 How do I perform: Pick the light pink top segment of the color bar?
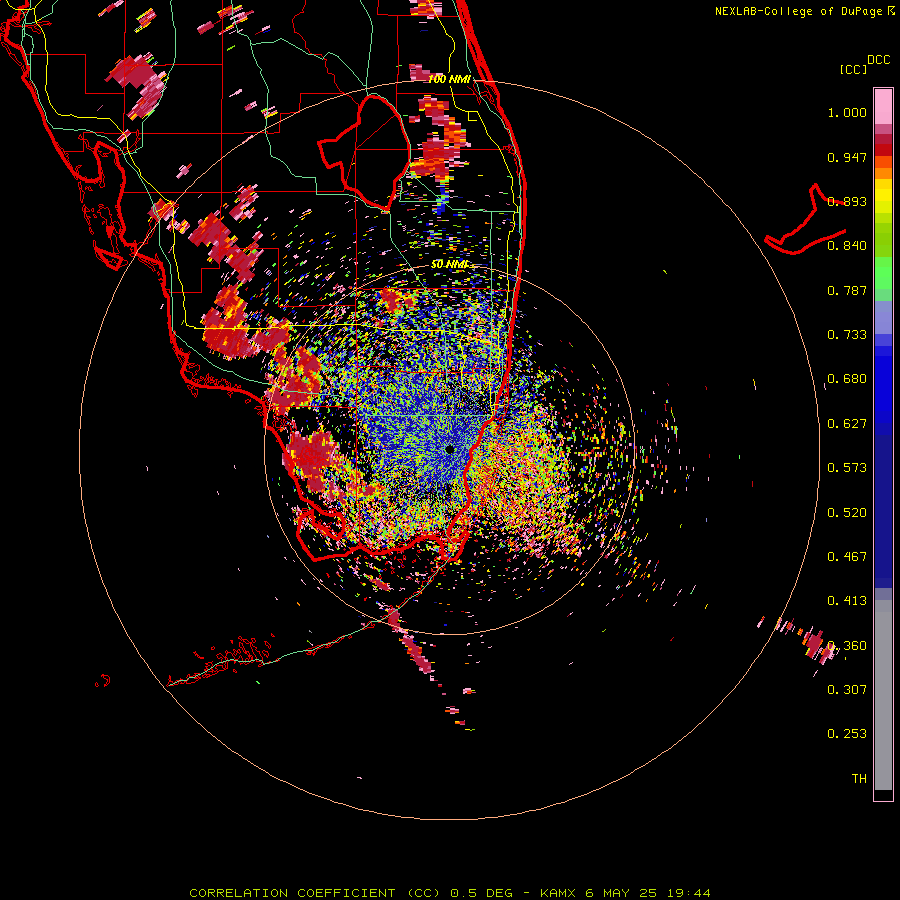pos(883,106)
